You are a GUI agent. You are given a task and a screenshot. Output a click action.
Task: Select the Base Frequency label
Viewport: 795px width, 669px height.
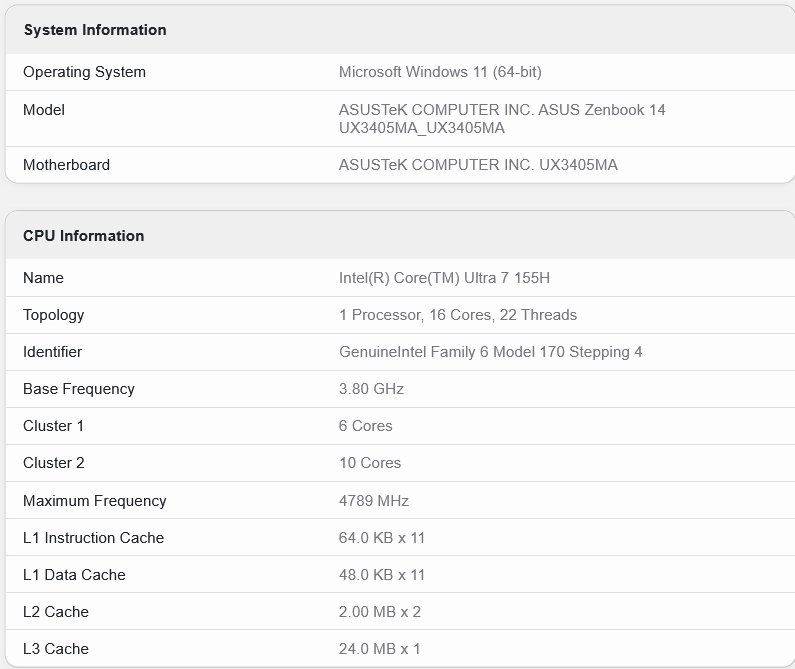[79, 389]
